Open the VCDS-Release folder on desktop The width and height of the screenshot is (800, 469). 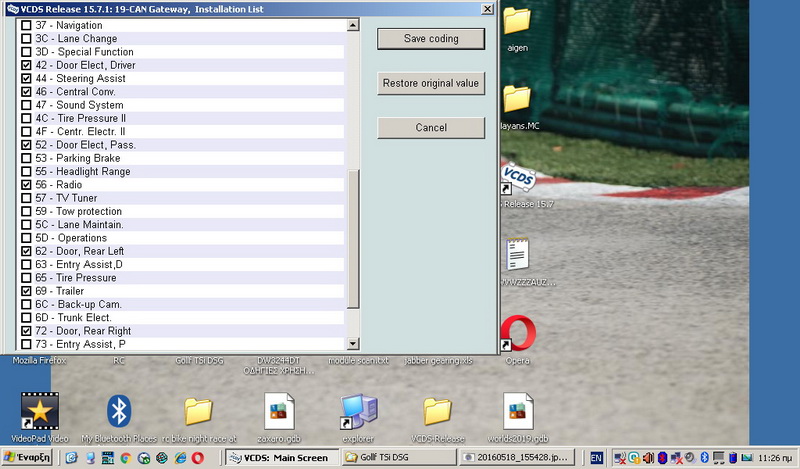[437, 411]
